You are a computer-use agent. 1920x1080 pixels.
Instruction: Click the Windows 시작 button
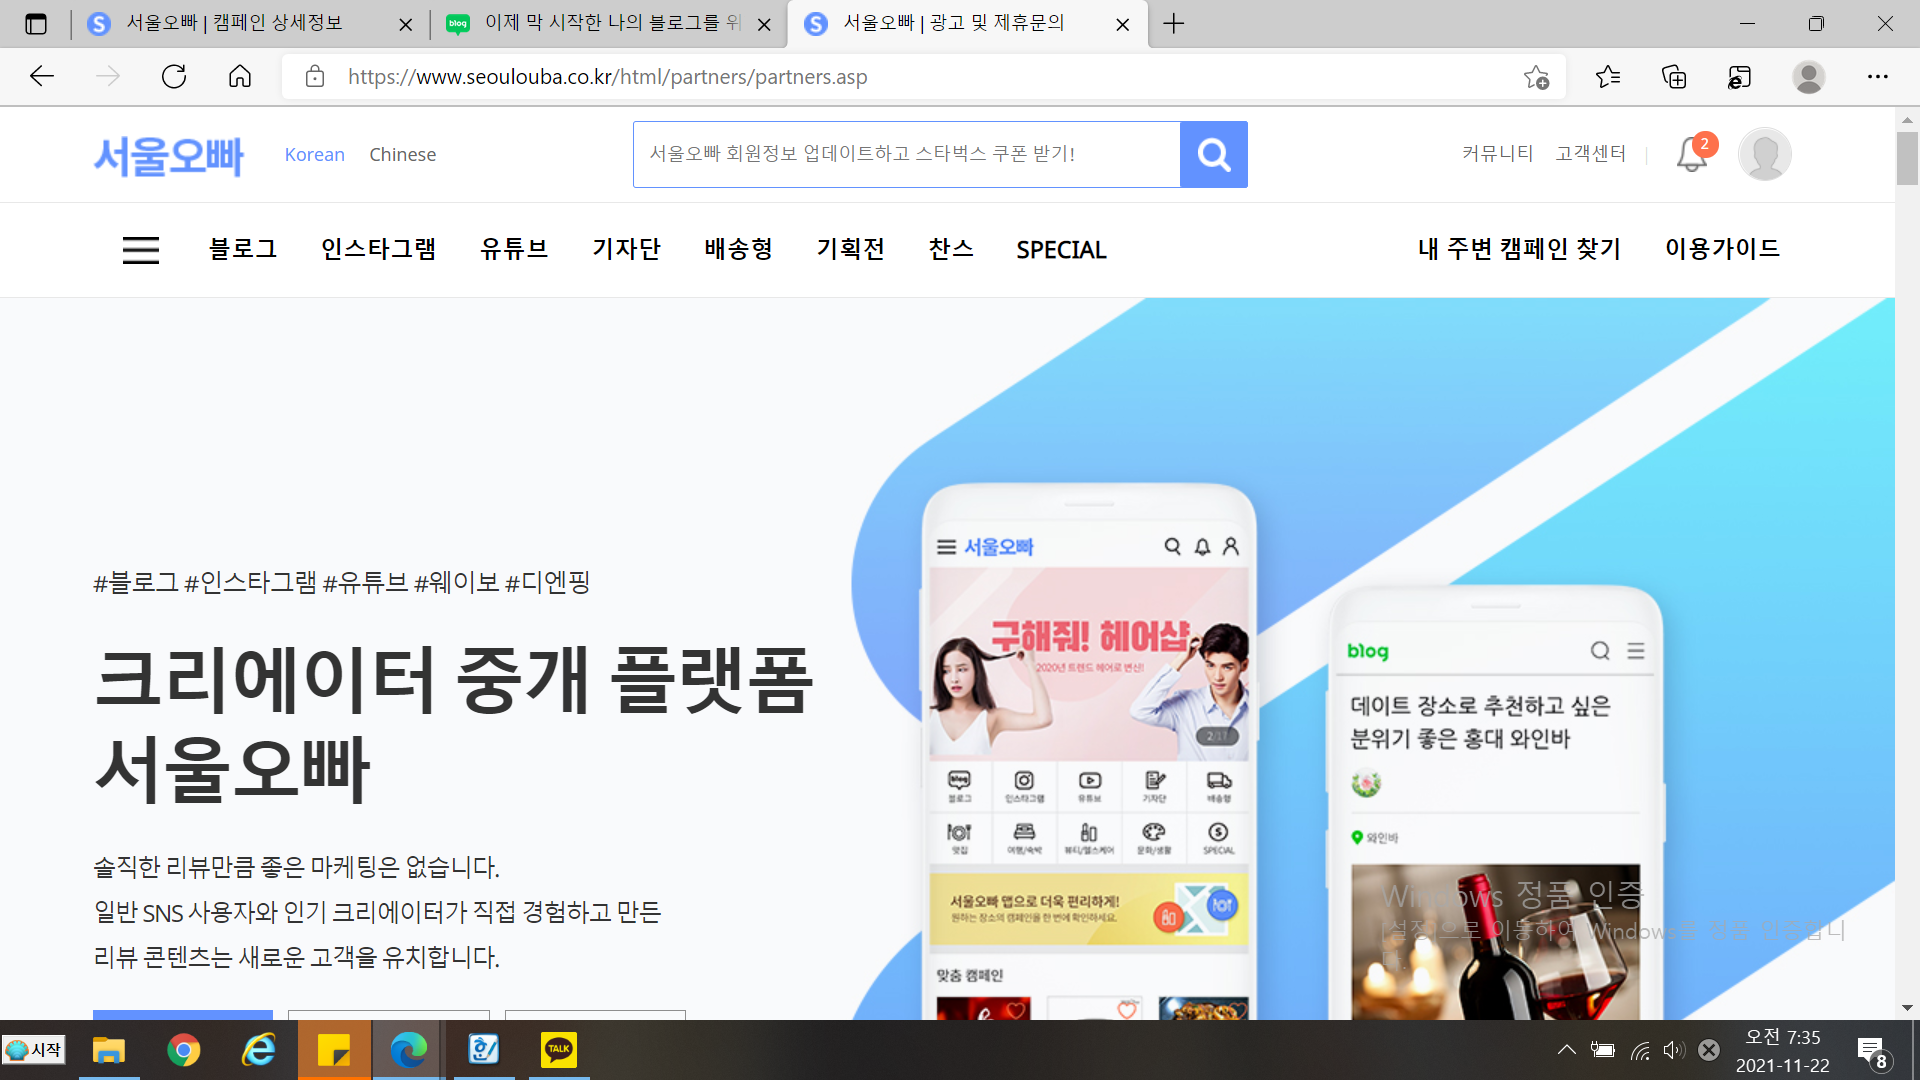coord(33,1050)
